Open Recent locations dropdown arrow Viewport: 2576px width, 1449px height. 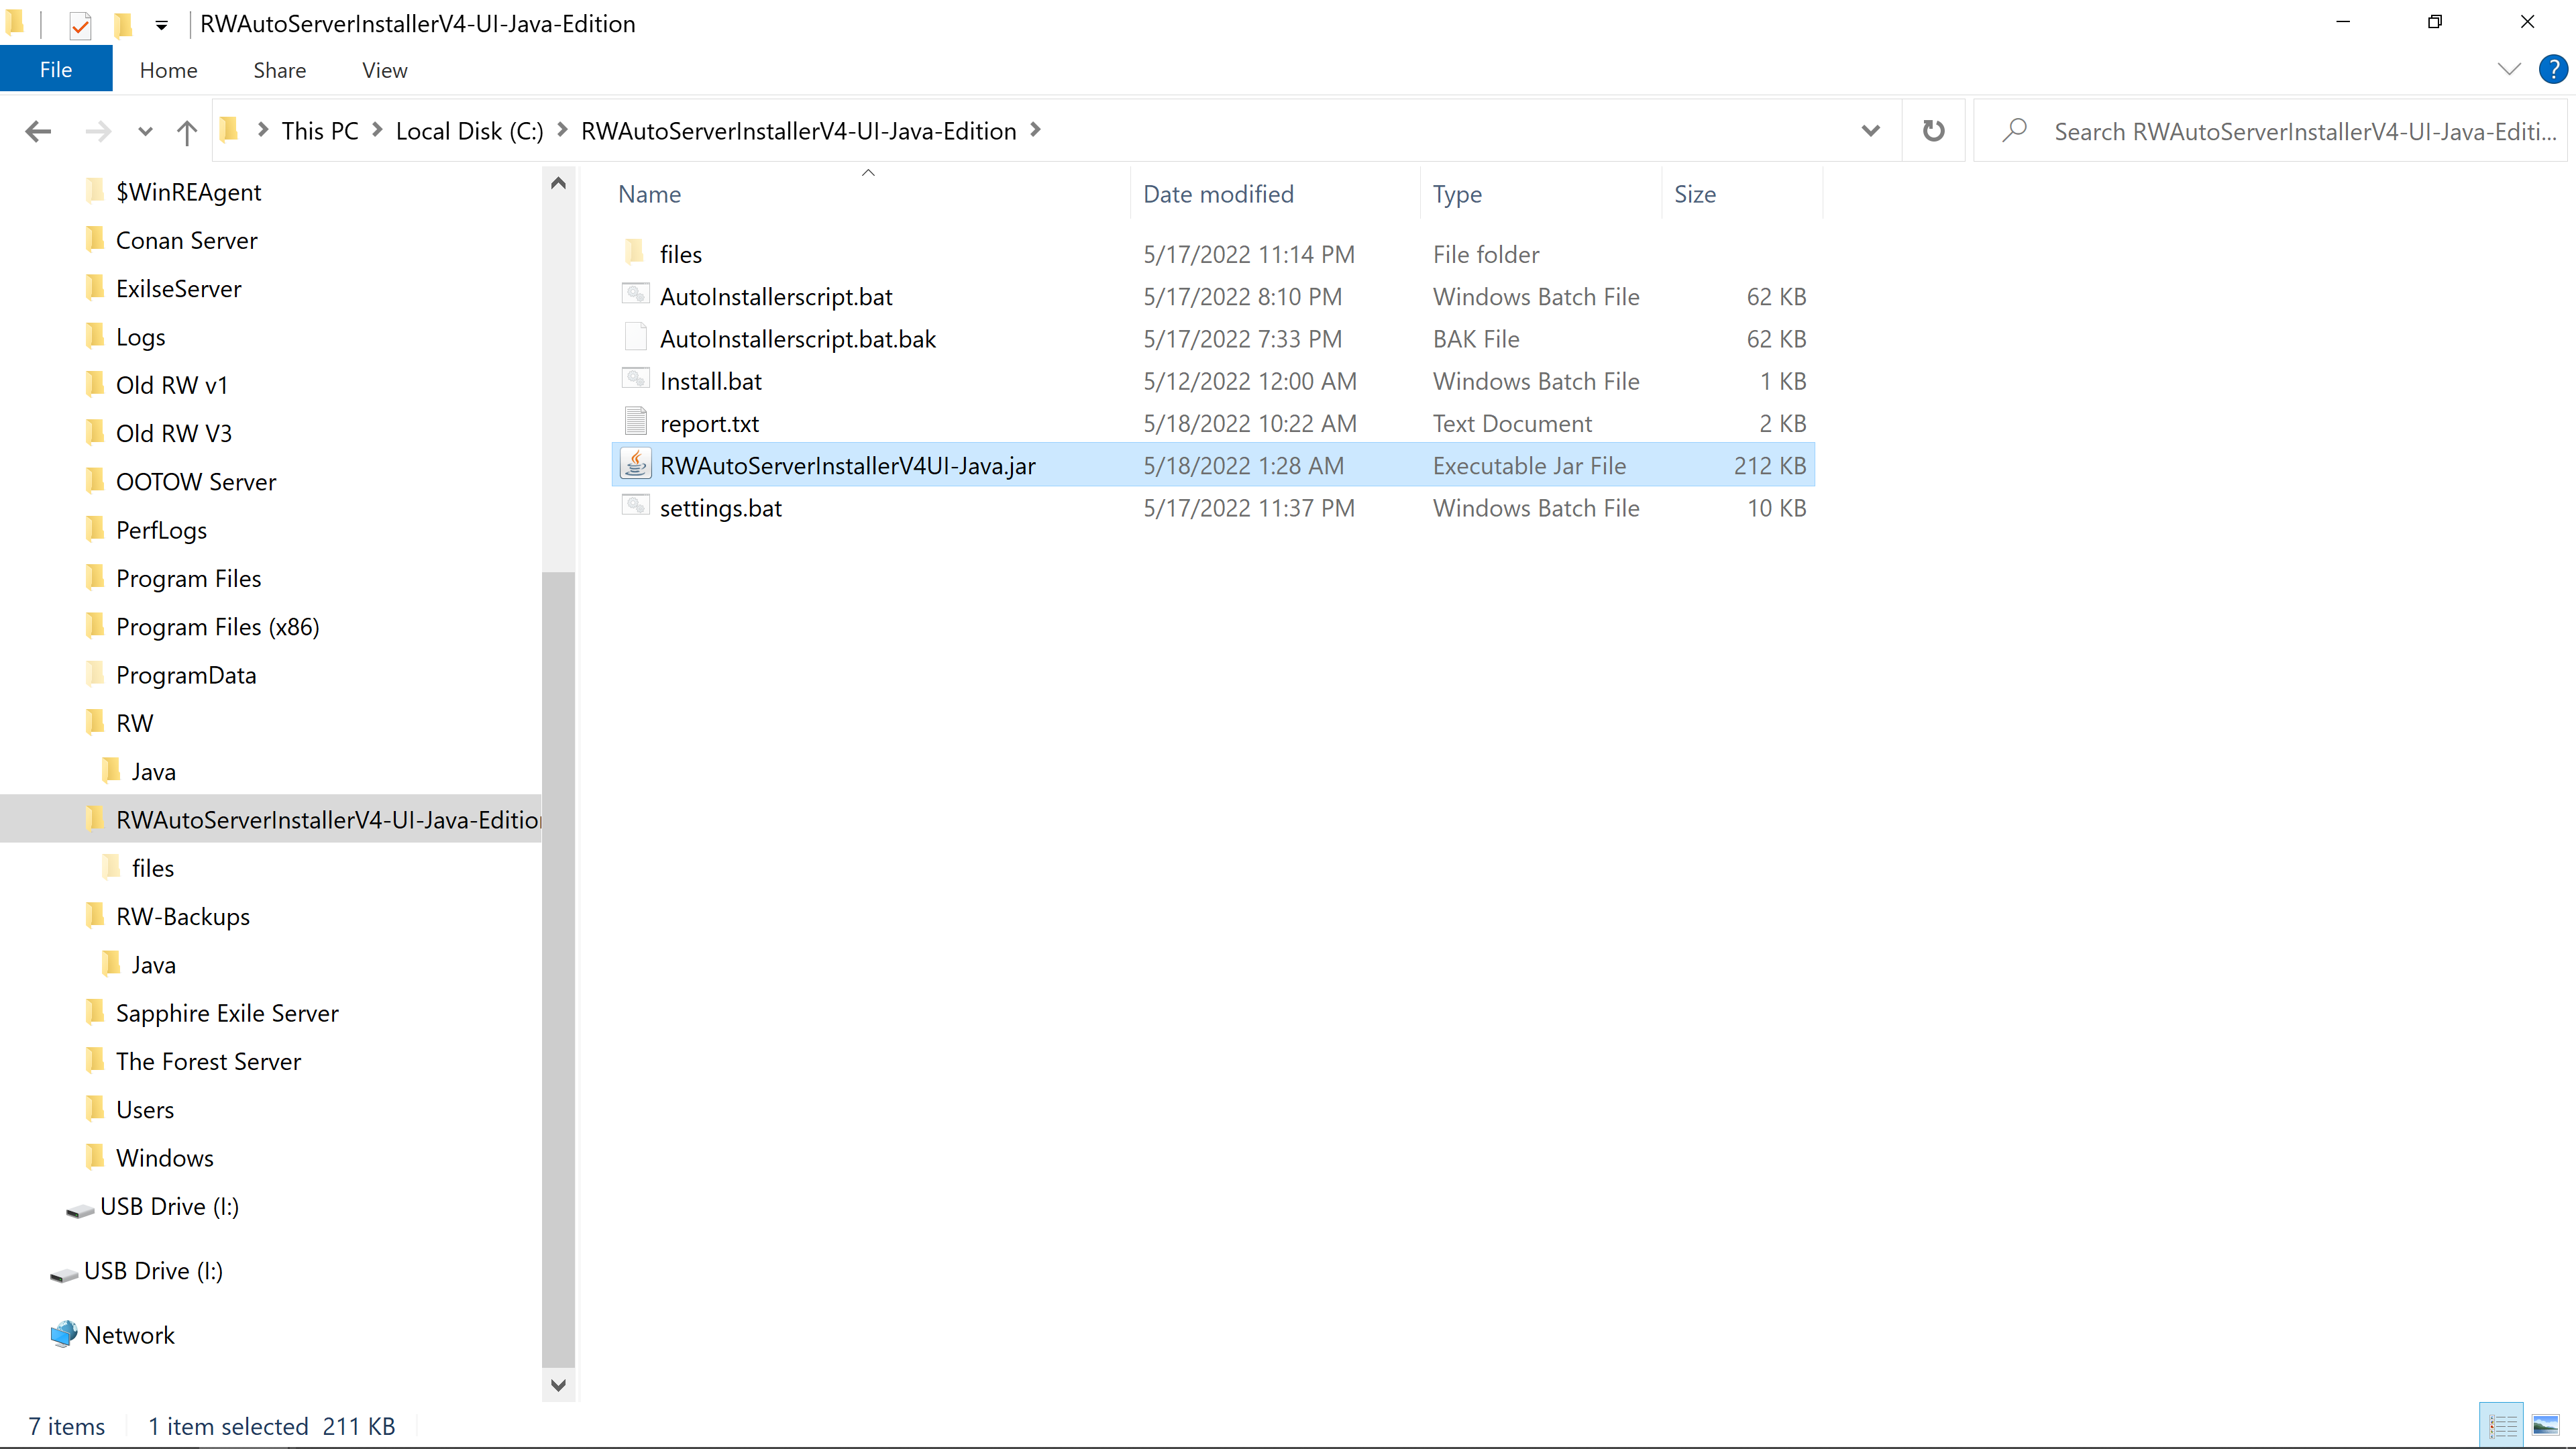coord(145,131)
